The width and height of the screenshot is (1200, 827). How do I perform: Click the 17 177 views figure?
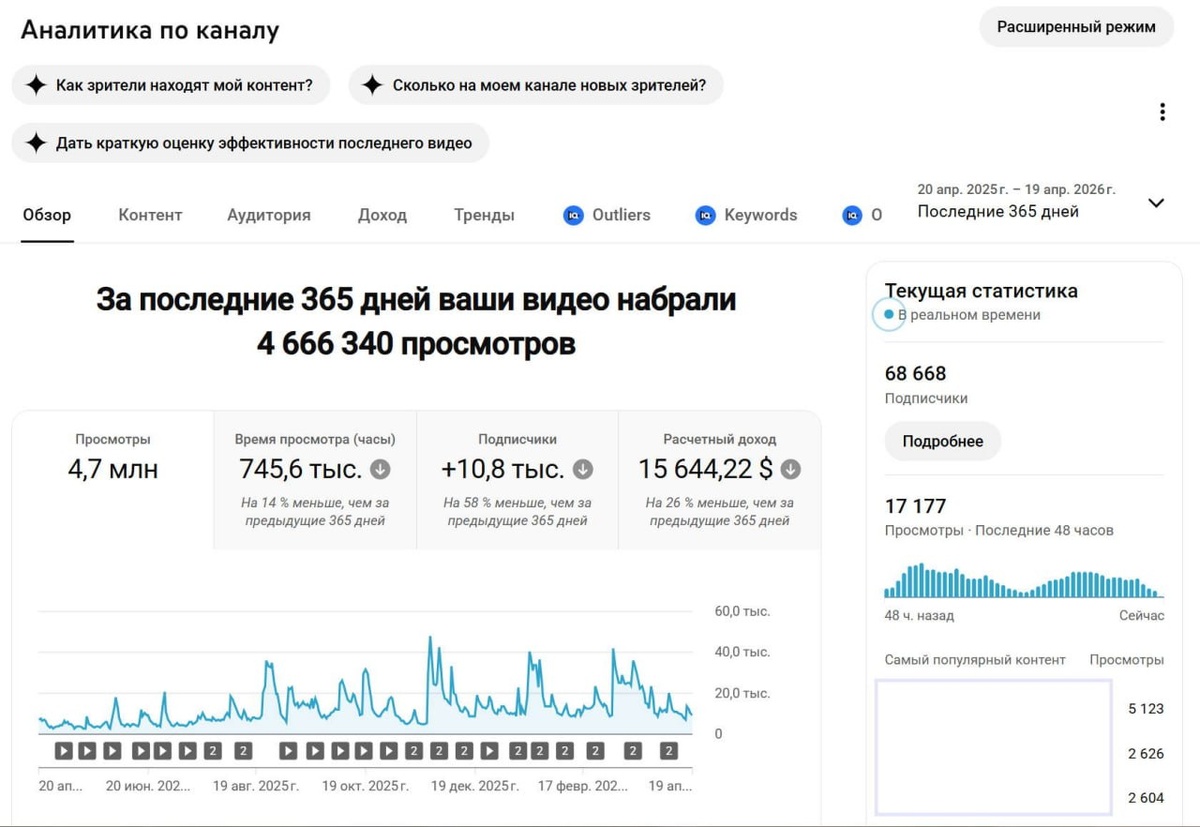coord(915,506)
